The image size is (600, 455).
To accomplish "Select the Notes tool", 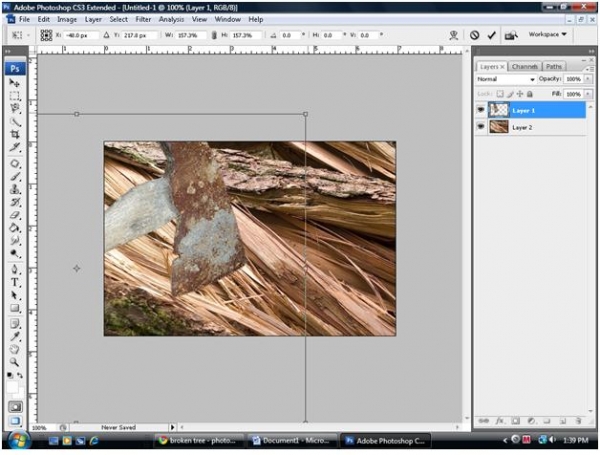I will click(15, 324).
